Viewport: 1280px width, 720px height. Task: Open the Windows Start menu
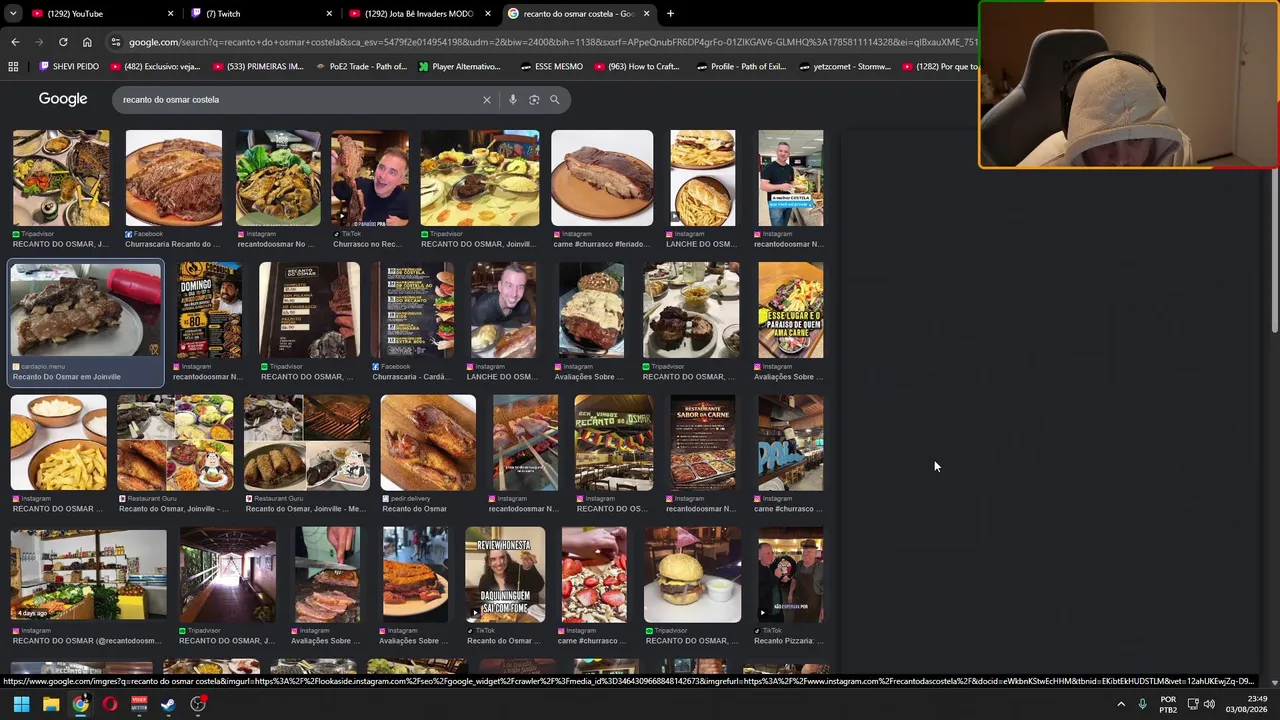(21, 704)
